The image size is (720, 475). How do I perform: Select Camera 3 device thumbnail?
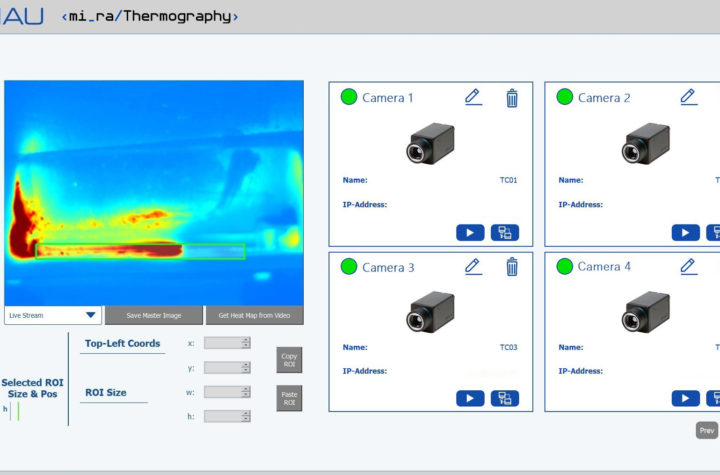[430, 312]
